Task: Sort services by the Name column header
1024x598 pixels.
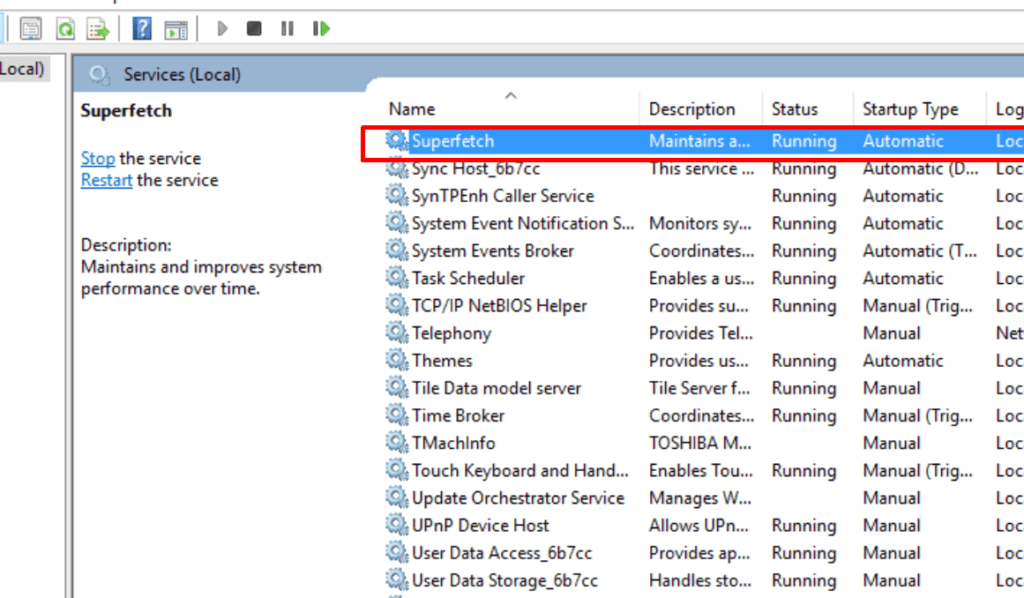Action: [x=412, y=109]
